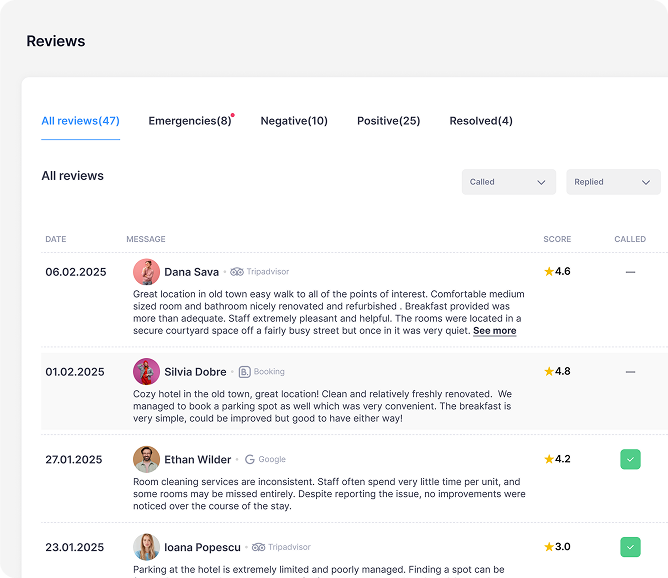668x578 pixels.
Task: Click Silvia Dobre's review text about cozy hotel
Action: [x=322, y=406]
